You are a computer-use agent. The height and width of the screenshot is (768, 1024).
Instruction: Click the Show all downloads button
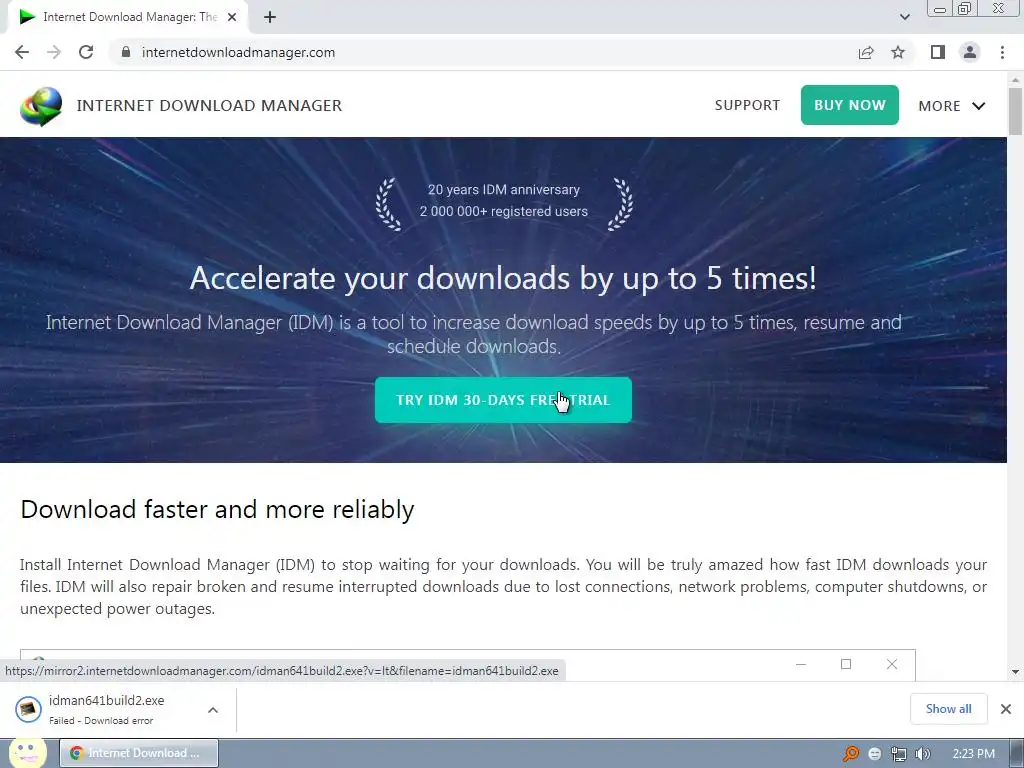[948, 709]
